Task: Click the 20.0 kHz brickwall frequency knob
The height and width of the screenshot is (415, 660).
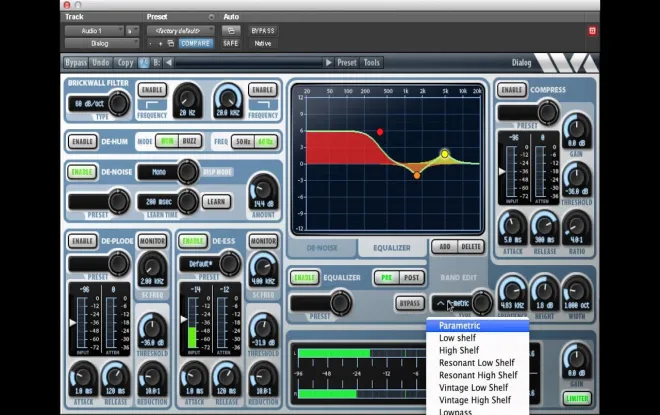Action: pos(228,100)
